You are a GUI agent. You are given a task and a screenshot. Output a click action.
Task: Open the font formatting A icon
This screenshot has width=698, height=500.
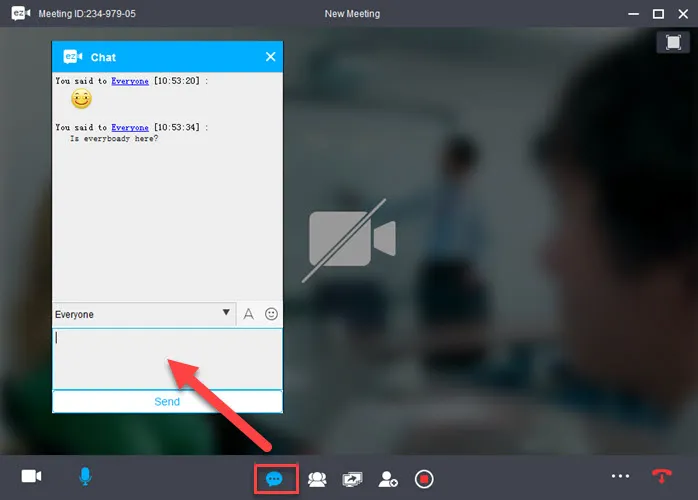(248, 314)
